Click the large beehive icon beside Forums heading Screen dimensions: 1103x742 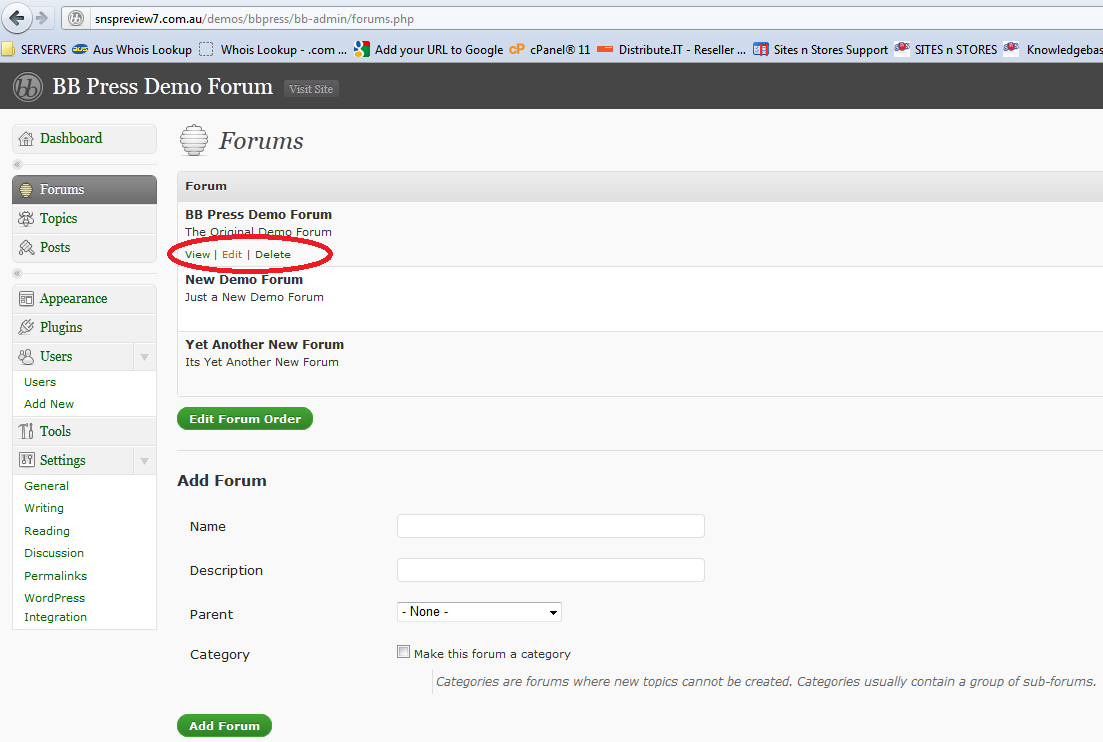coord(193,140)
